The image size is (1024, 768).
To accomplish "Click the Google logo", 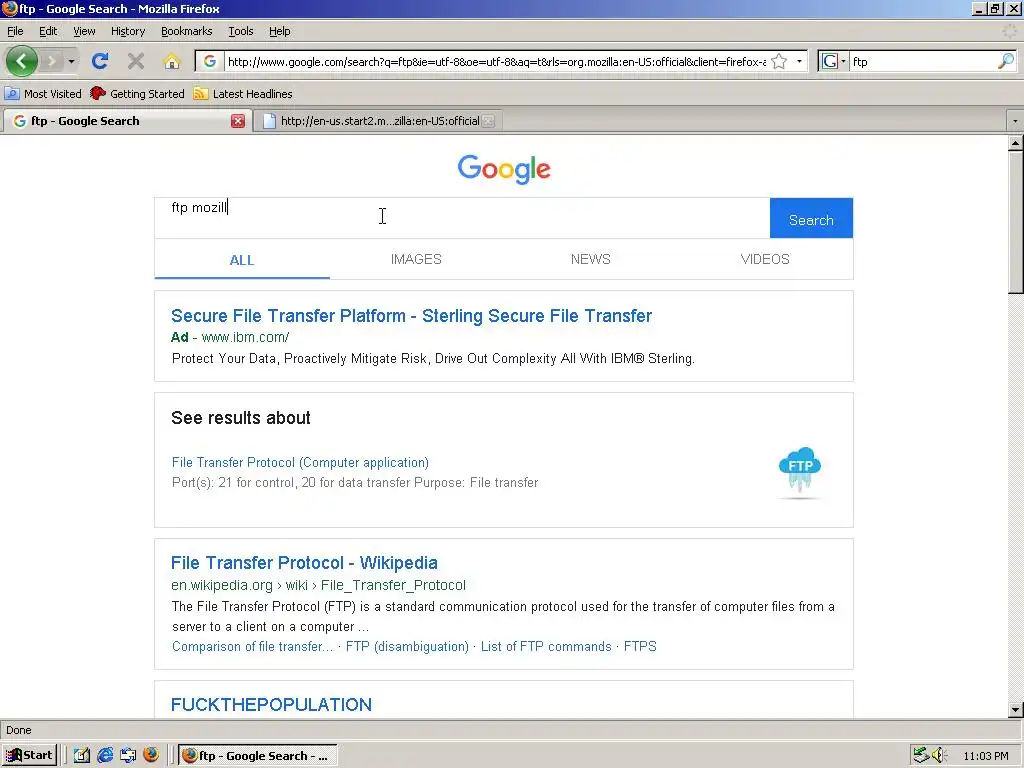I will click(x=504, y=169).
